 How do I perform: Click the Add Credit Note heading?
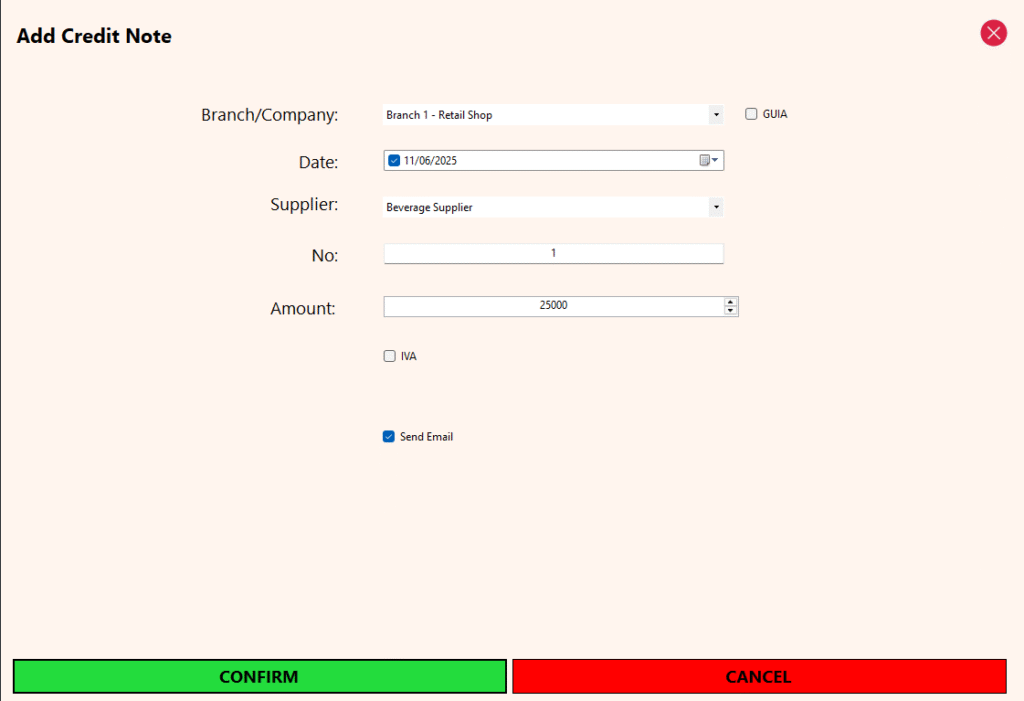pos(94,36)
